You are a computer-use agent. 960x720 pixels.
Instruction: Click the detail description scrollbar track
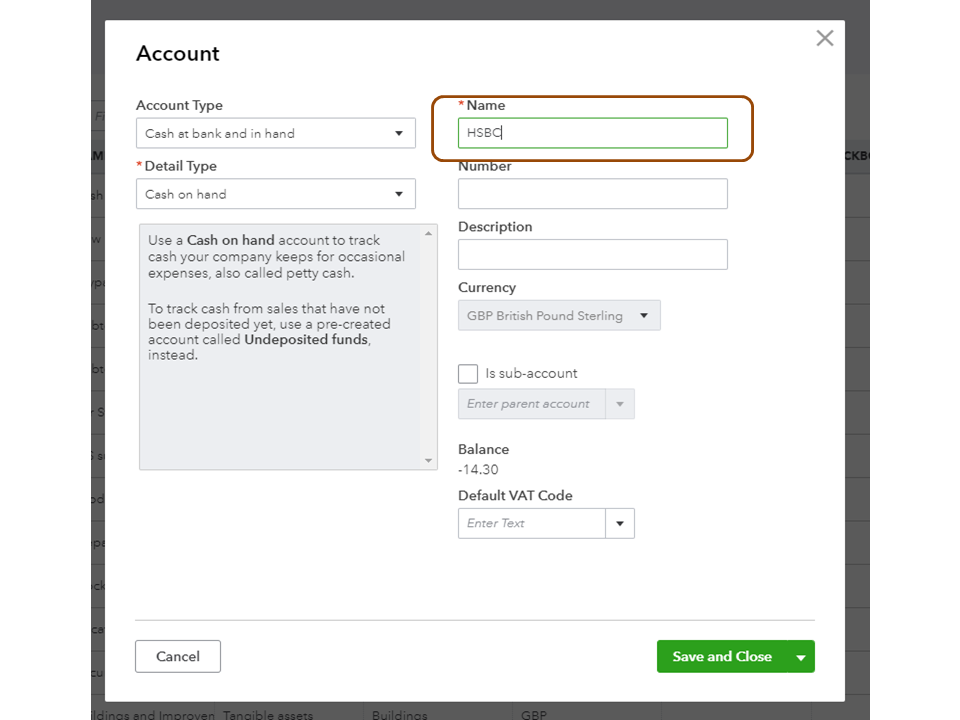coord(429,350)
